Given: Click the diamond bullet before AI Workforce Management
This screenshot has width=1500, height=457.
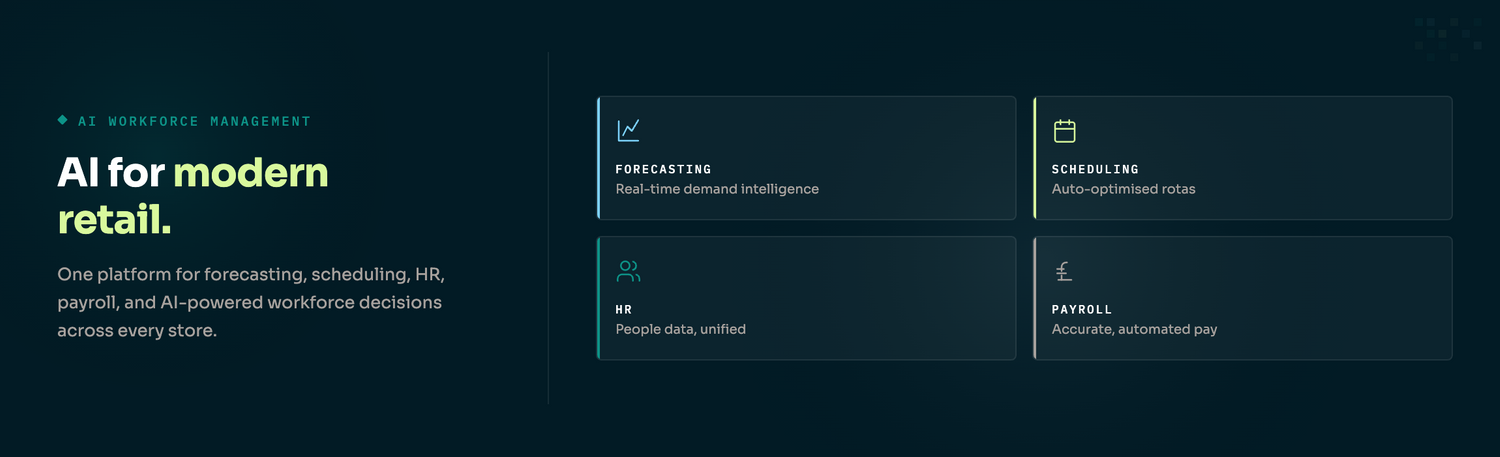Looking at the screenshot, I should tap(63, 120).
